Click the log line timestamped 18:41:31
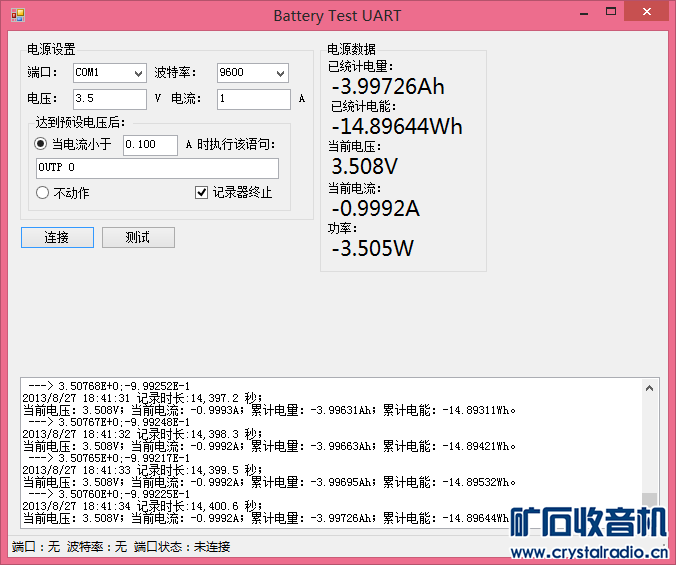 (142, 398)
